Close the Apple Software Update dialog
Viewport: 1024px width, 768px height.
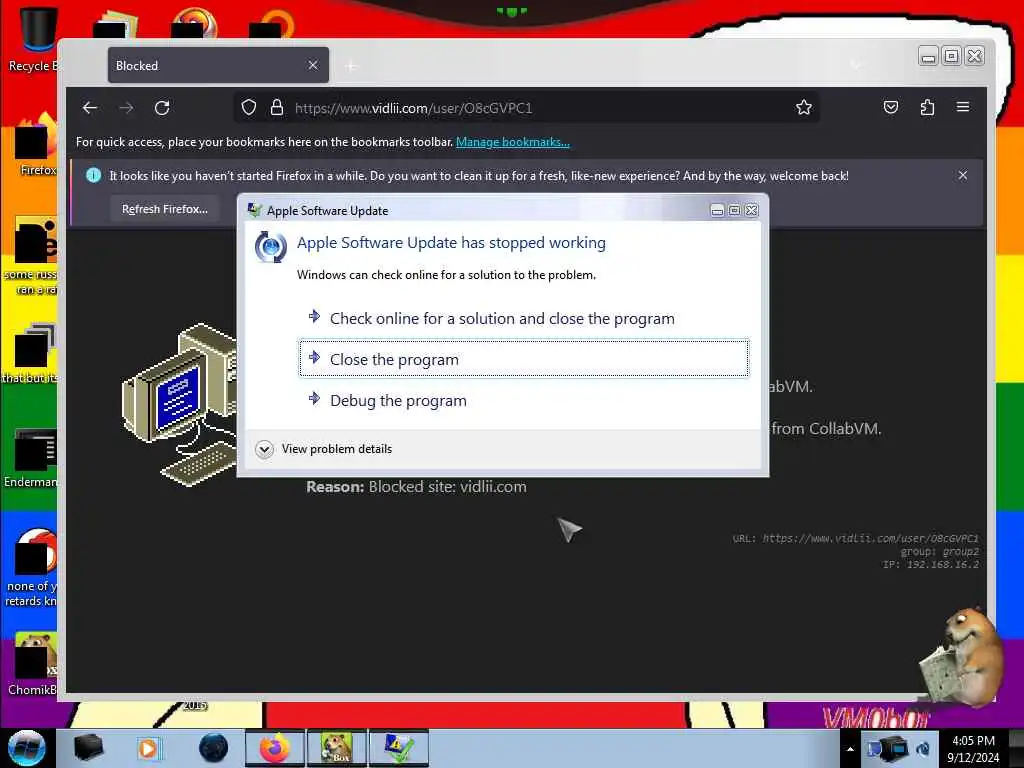752,210
